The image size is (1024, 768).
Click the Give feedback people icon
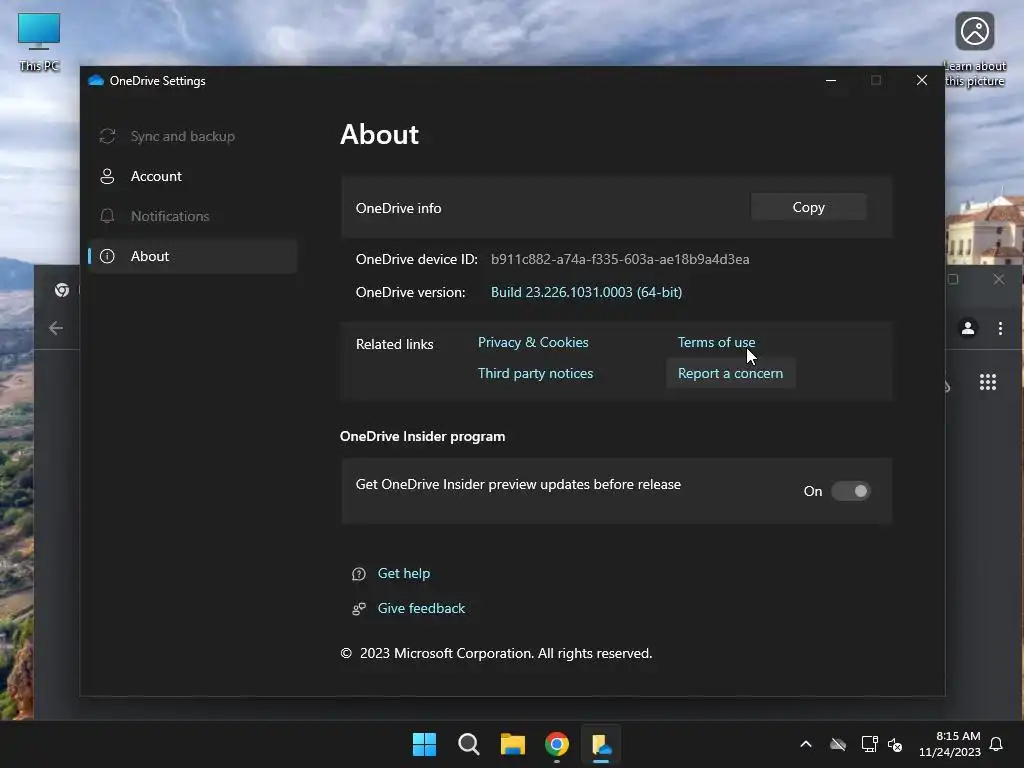point(359,609)
